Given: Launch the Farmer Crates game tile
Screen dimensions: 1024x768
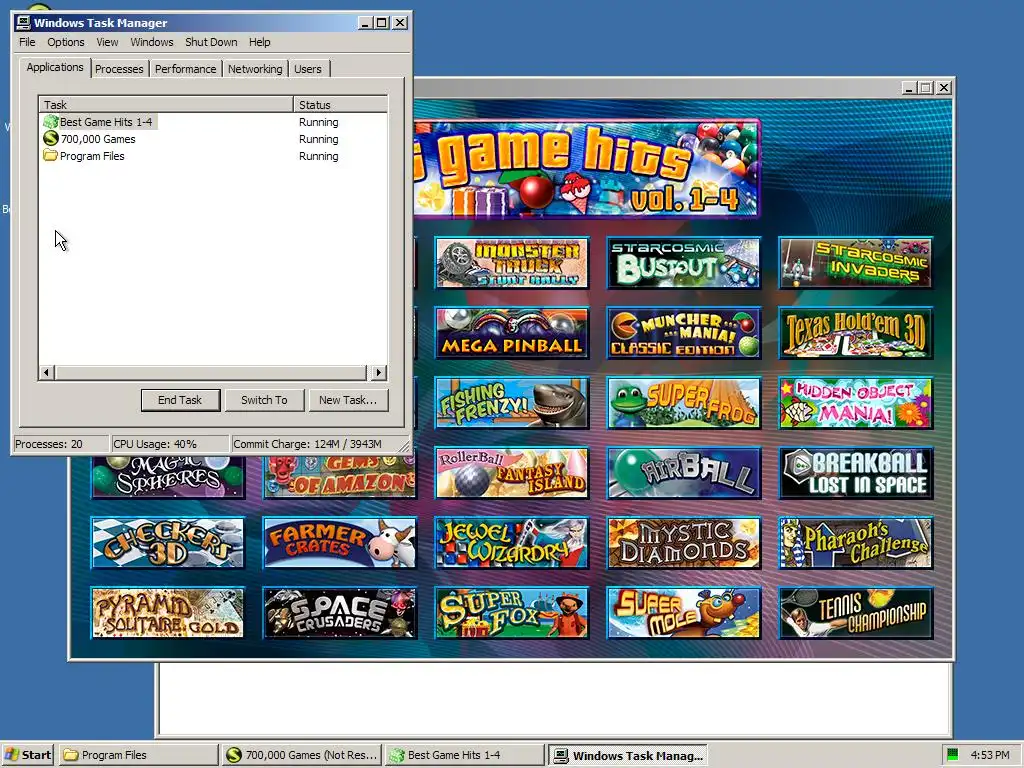Looking at the screenshot, I should coord(340,543).
